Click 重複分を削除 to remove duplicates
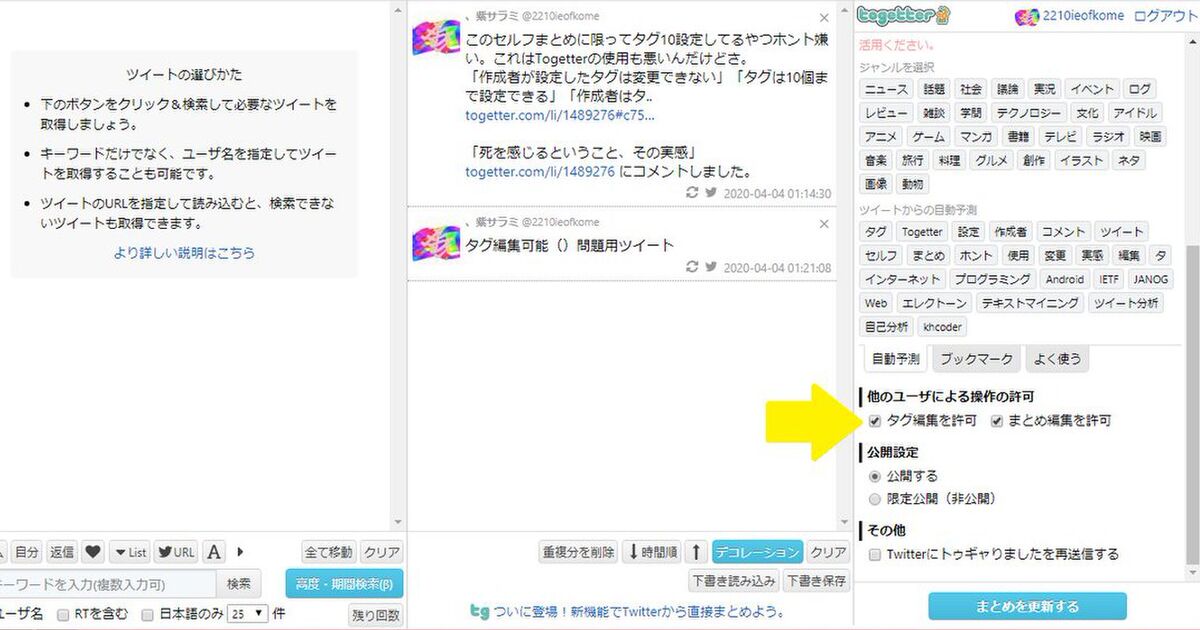Image resolution: width=1200 pixels, height=630 pixels. [x=578, y=552]
